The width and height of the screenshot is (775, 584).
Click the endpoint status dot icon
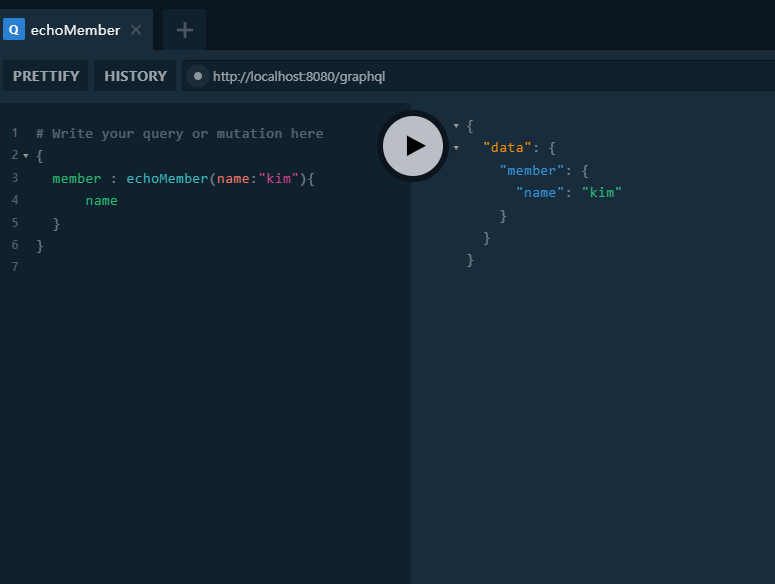pyautogui.click(x=198, y=76)
